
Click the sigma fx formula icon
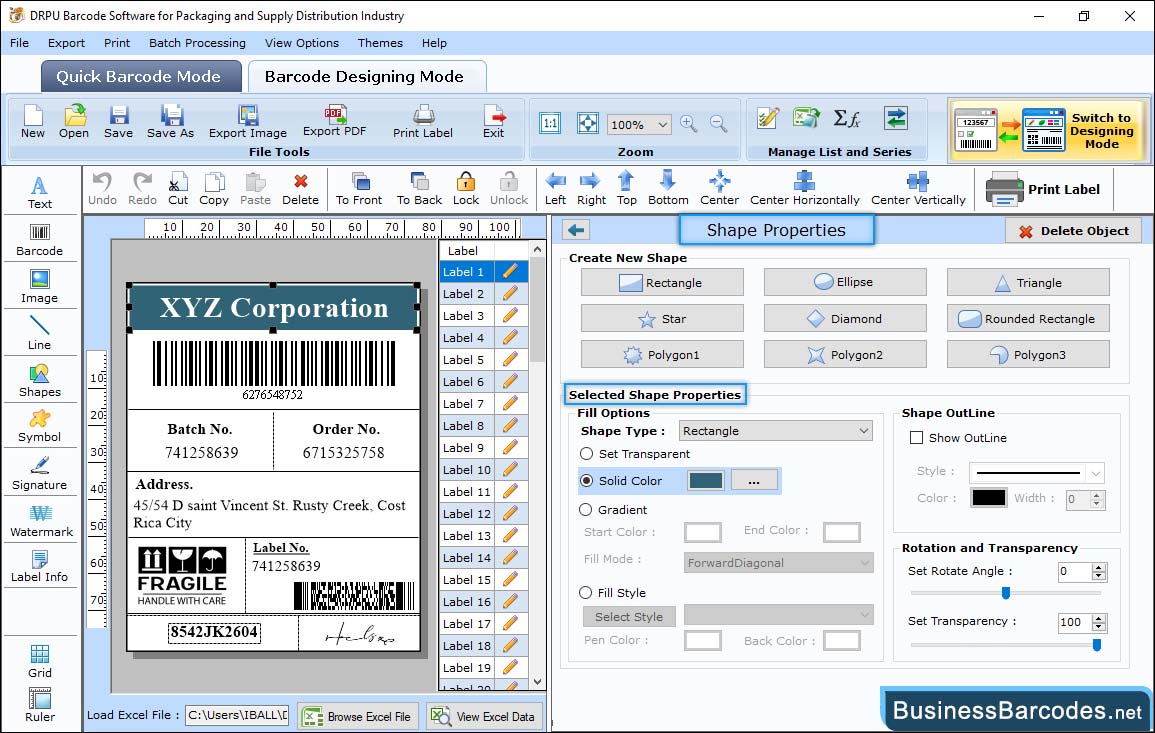(846, 118)
